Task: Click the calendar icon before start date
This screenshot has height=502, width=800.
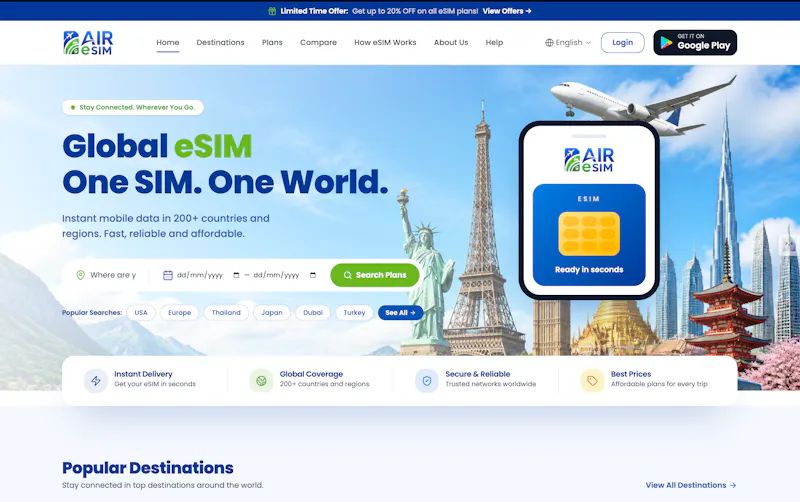Action: (x=167, y=275)
